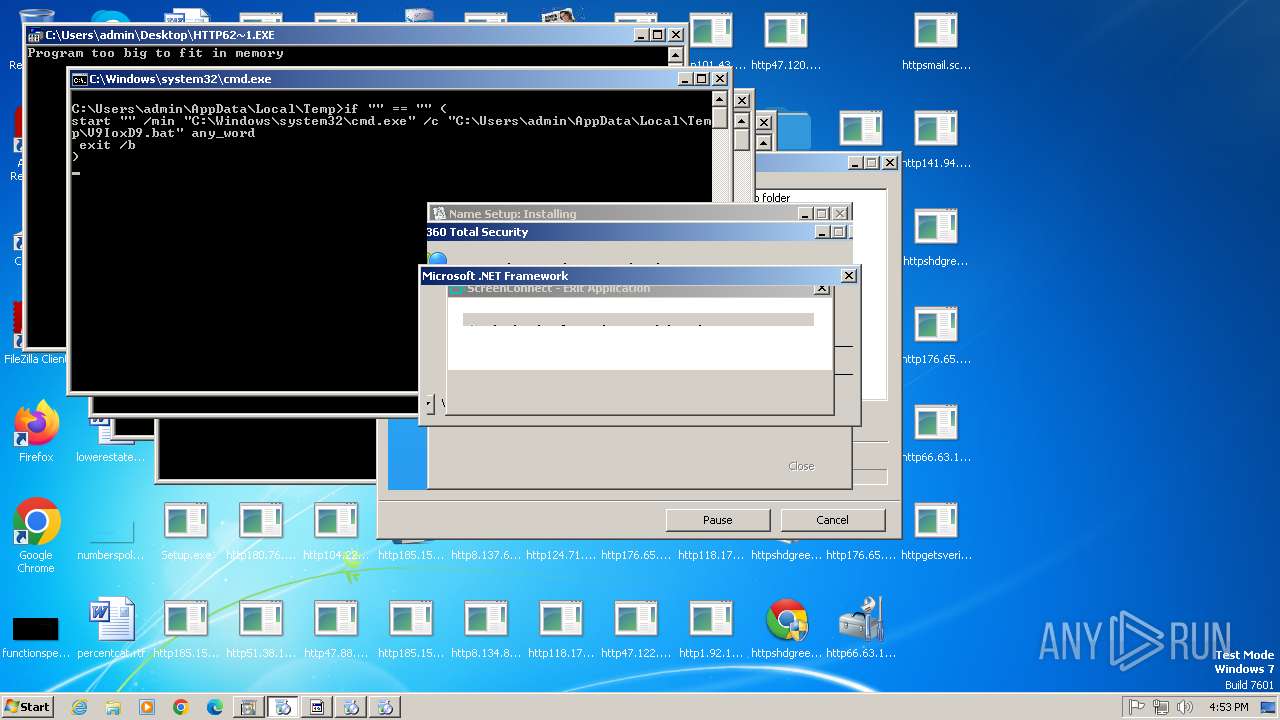The height and width of the screenshot is (720, 1280).
Task: Select the http141.94 desktop file icon
Action: (936, 139)
